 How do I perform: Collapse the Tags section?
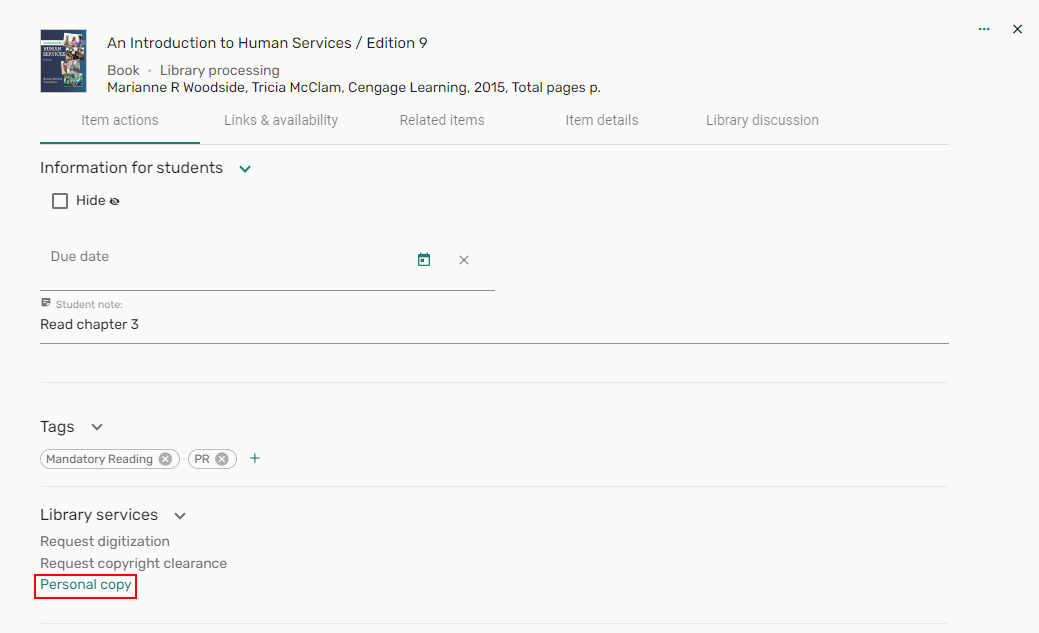coord(97,427)
